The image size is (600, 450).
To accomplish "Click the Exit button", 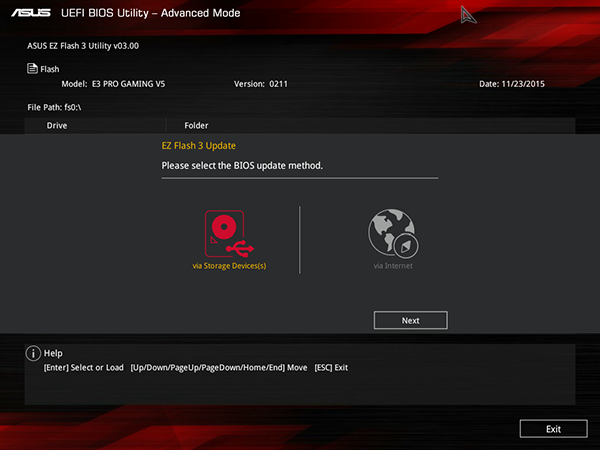I will pyautogui.click(x=553, y=429).
